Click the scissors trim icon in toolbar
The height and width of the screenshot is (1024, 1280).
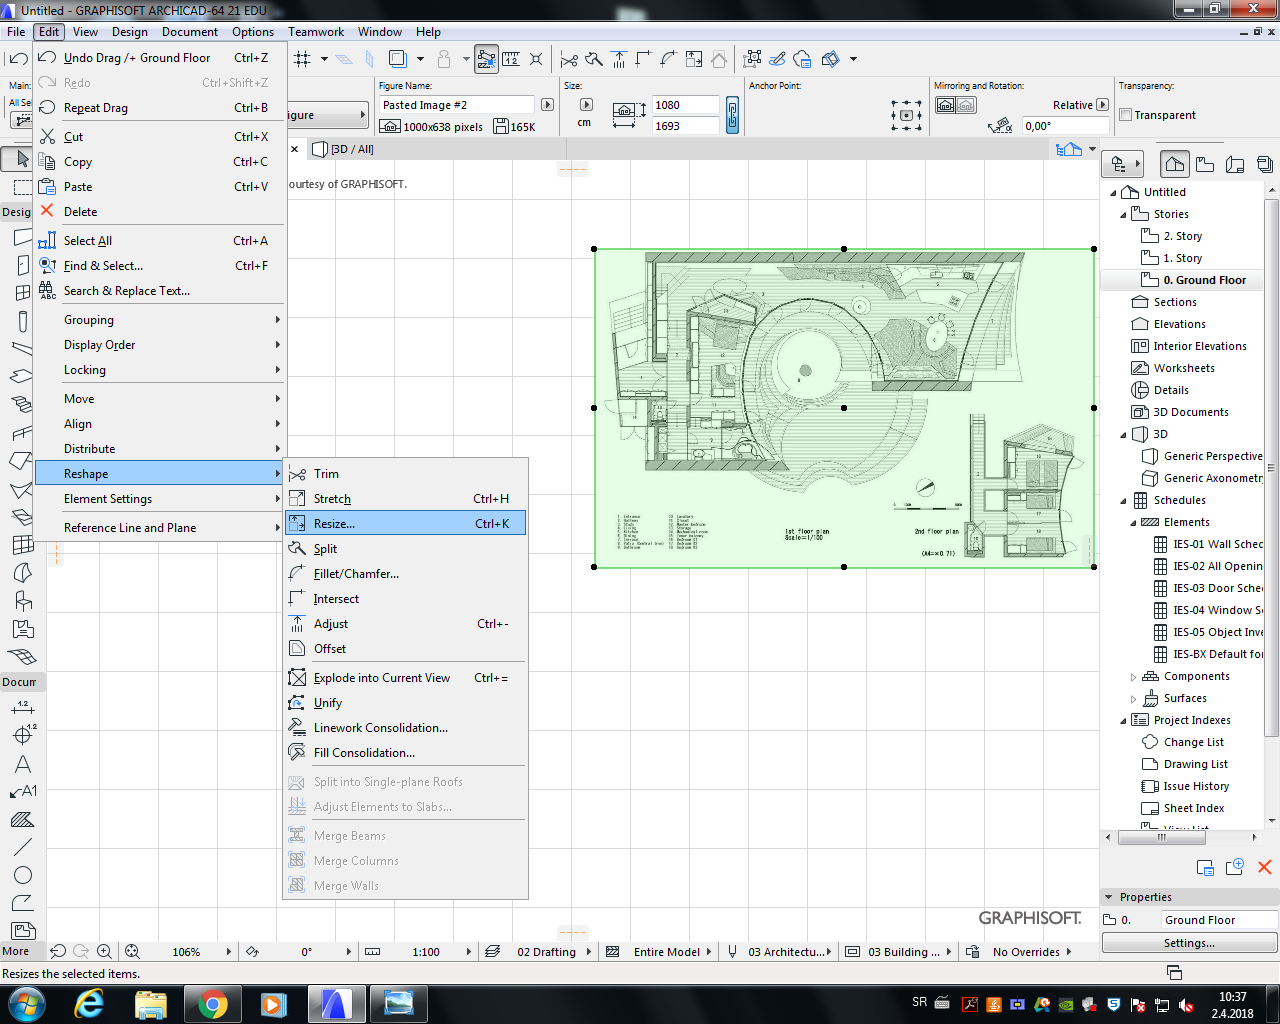[569, 59]
